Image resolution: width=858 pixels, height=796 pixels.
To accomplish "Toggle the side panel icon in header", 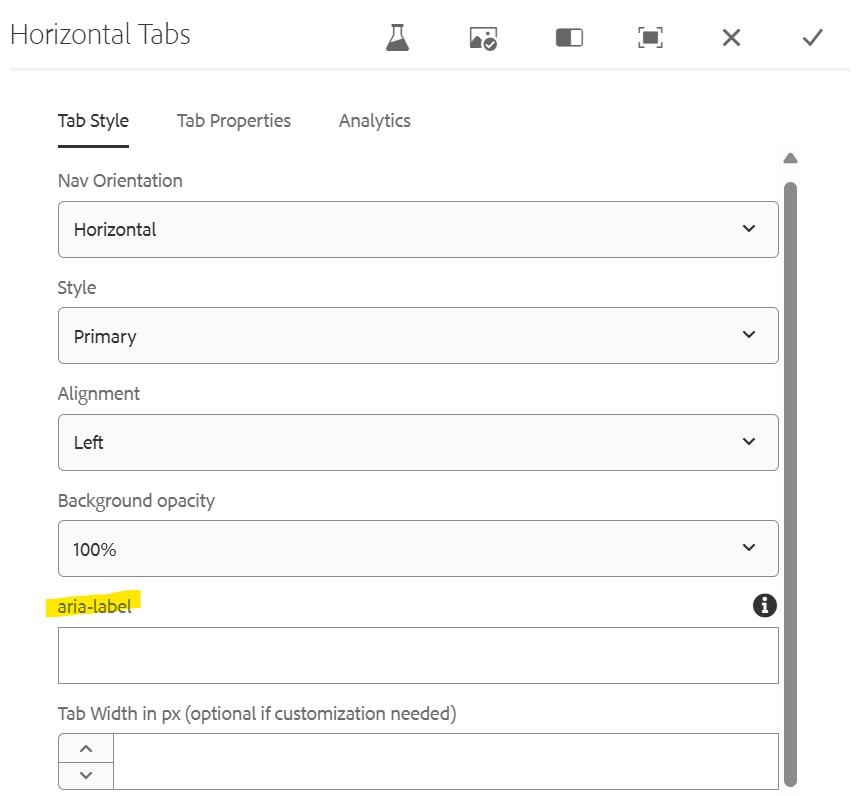I will point(569,38).
